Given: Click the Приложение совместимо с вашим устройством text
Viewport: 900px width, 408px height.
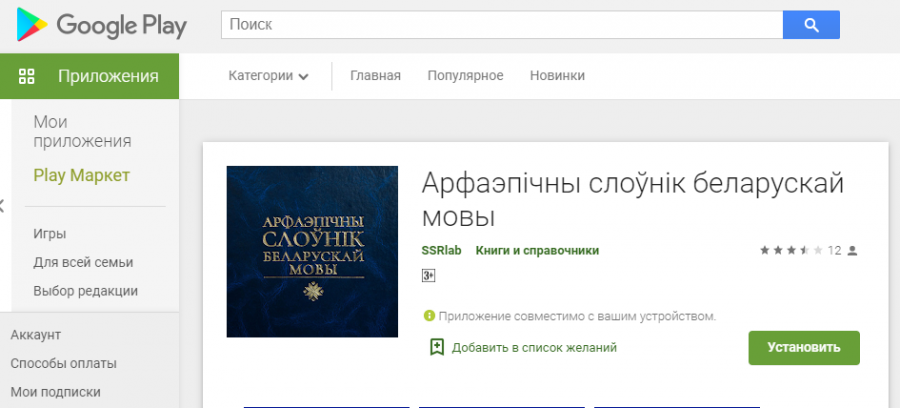Looking at the screenshot, I should click(x=577, y=316).
